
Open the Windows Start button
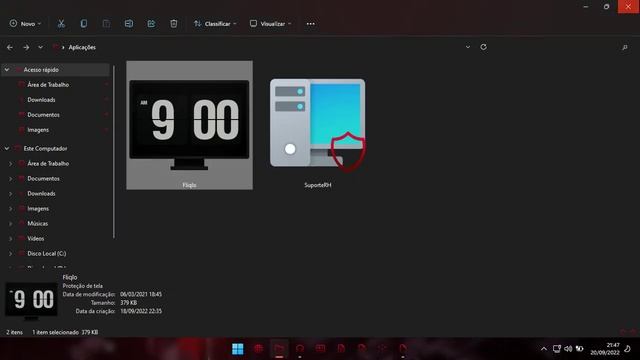pyautogui.click(x=238, y=349)
